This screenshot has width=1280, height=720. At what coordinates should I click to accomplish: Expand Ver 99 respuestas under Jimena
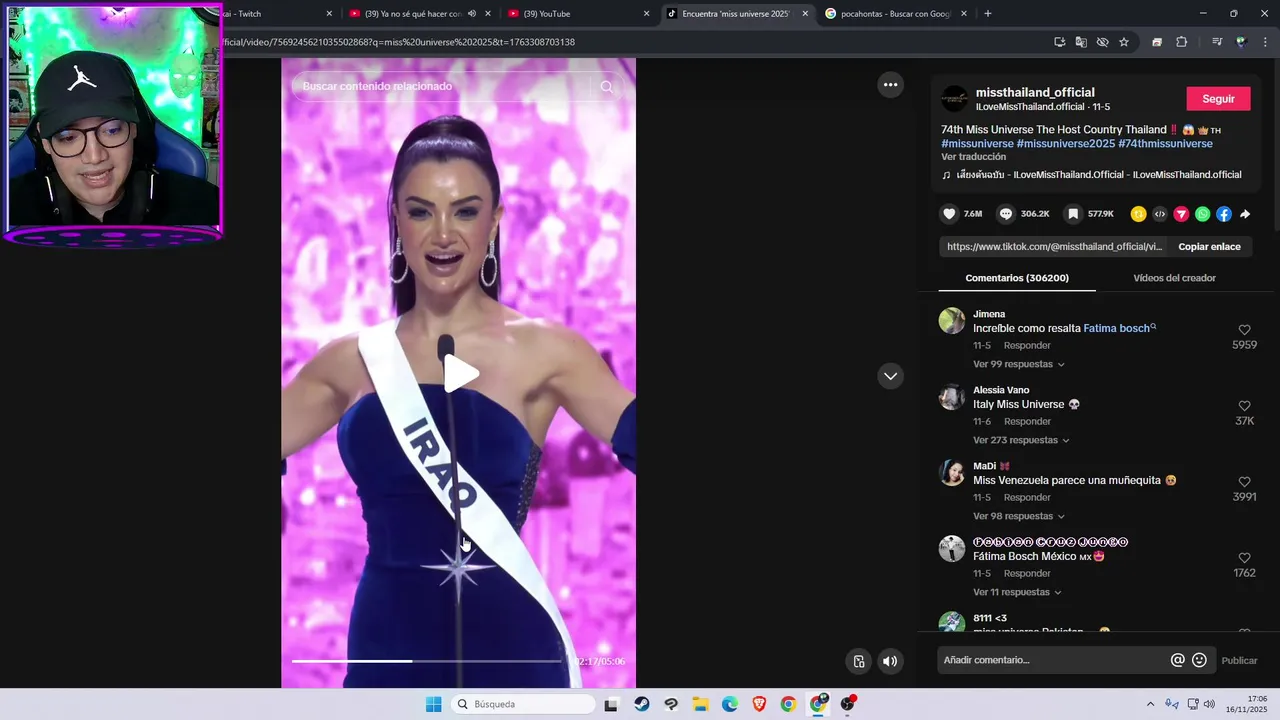(x=1019, y=364)
